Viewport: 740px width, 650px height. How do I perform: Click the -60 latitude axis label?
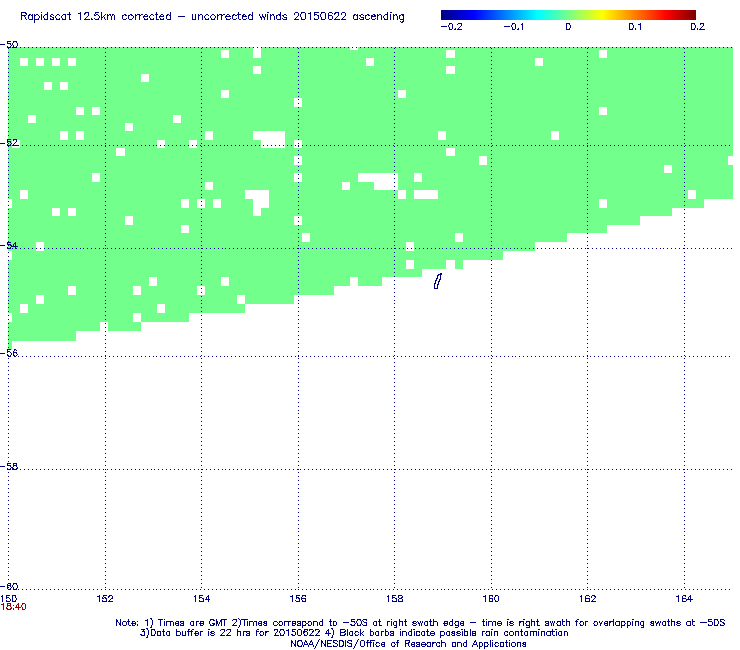pyautogui.click(x=9, y=586)
